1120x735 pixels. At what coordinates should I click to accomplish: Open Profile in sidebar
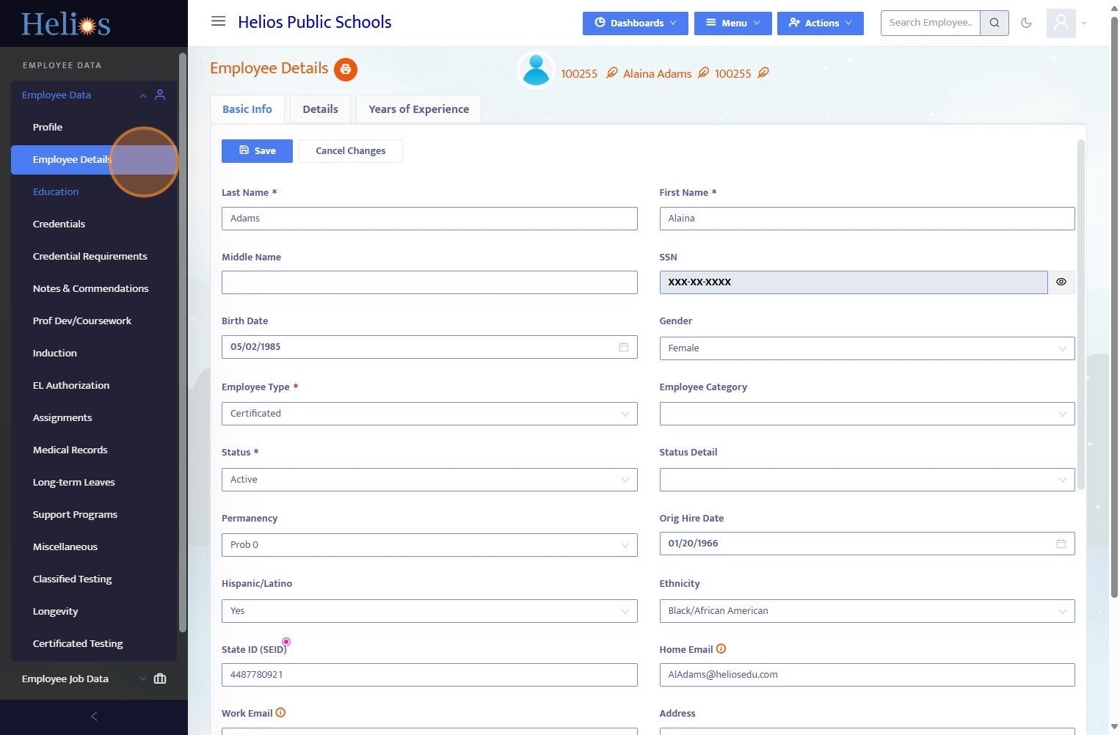coord(47,127)
